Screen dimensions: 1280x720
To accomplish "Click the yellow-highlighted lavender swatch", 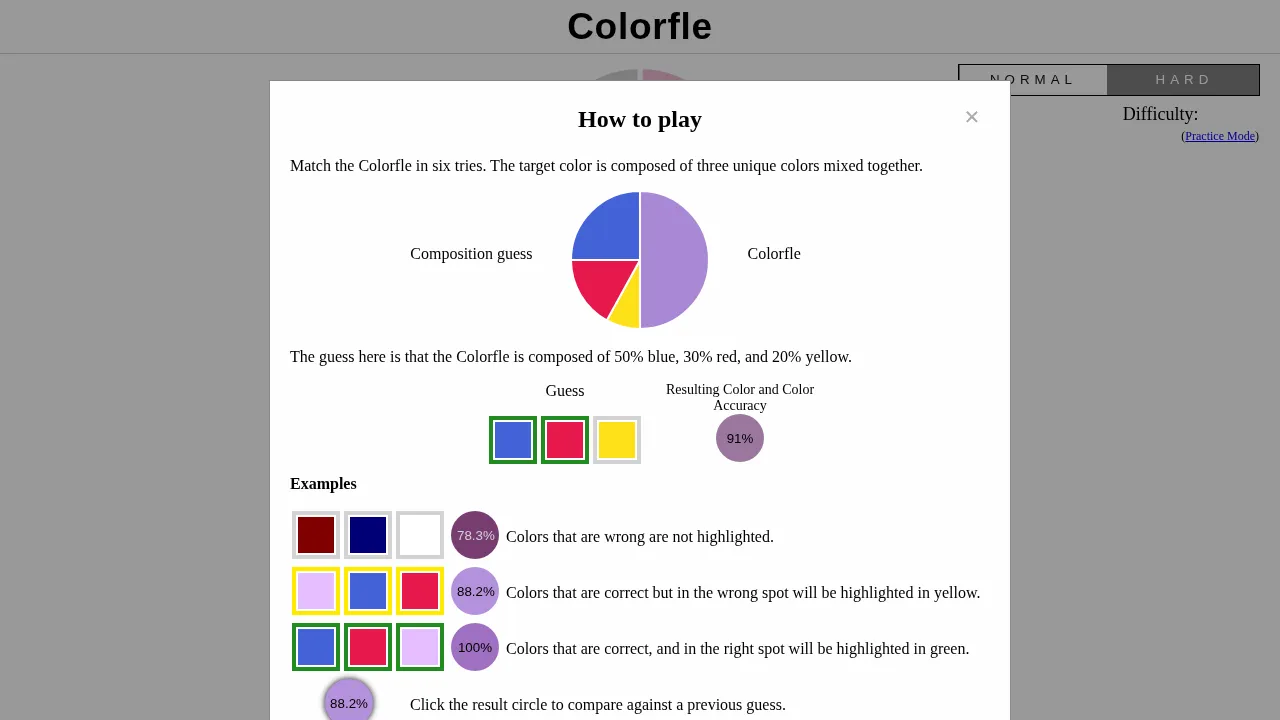I will pos(315,591).
